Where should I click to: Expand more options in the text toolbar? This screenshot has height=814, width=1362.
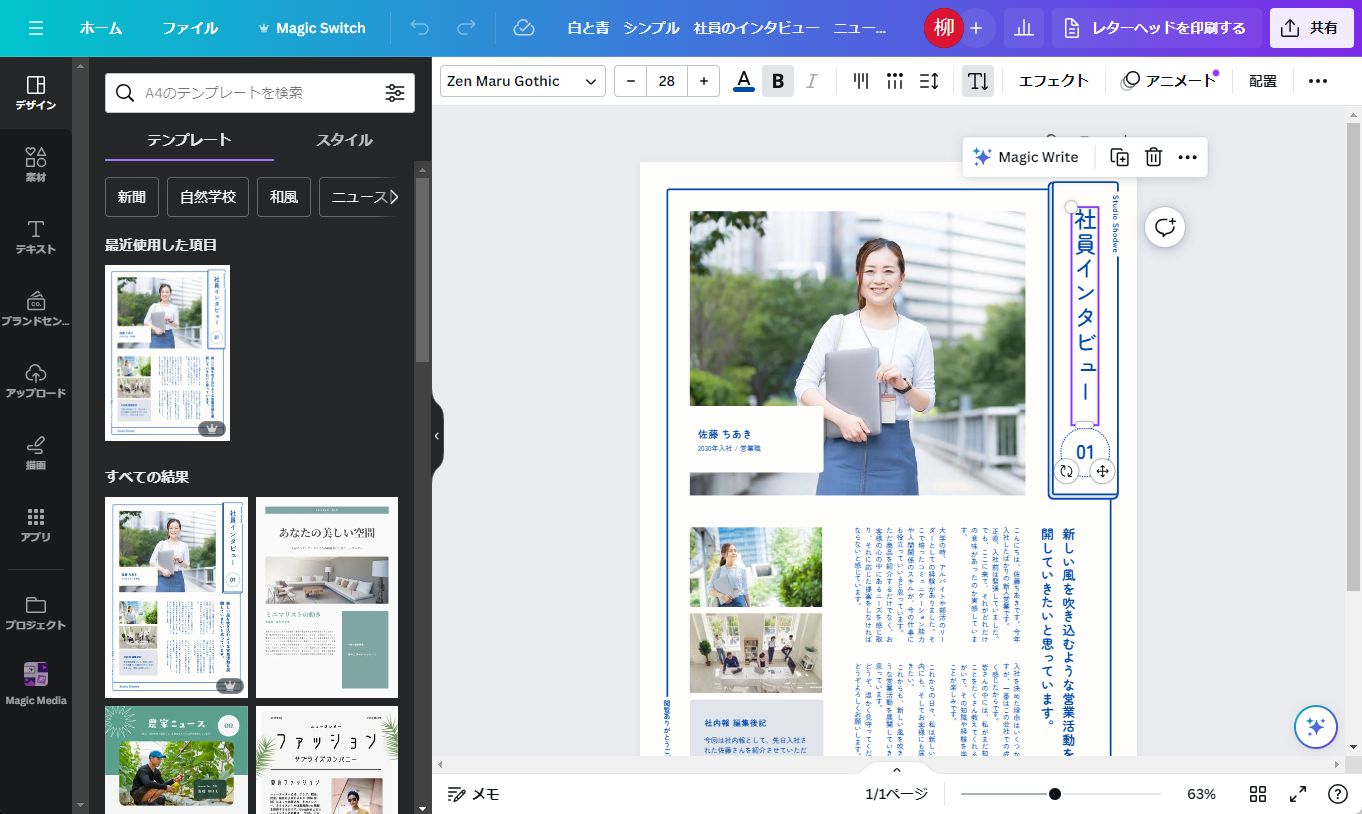1317,81
